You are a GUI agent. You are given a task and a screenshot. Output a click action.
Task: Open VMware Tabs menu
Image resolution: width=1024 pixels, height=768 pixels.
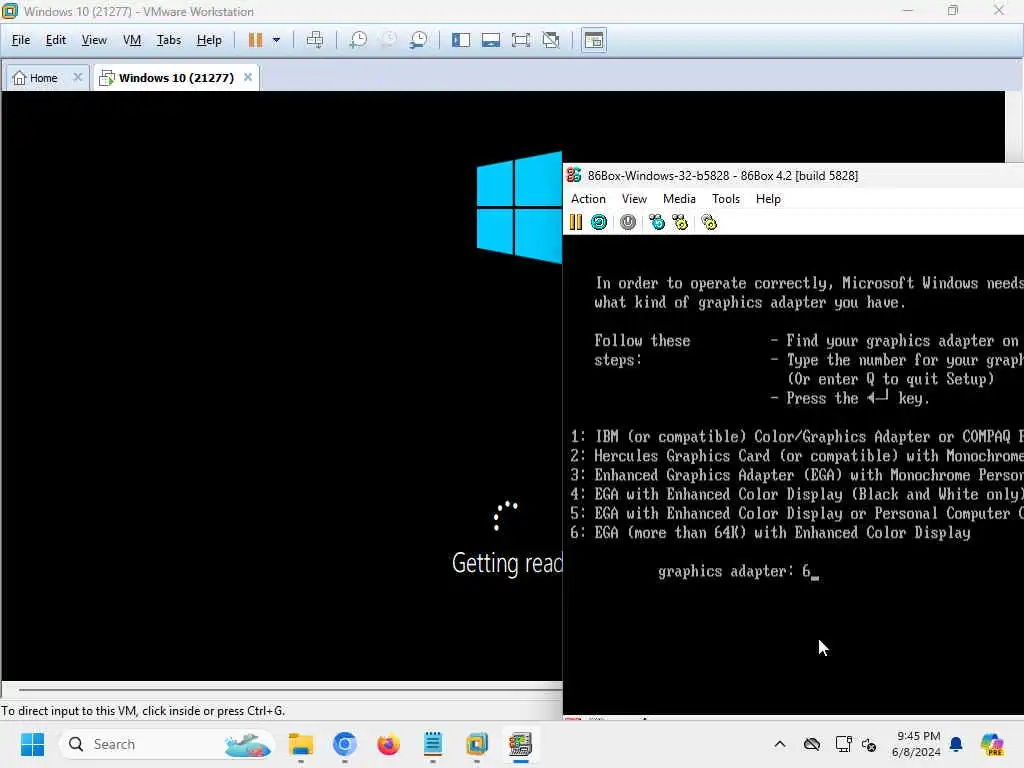click(168, 40)
